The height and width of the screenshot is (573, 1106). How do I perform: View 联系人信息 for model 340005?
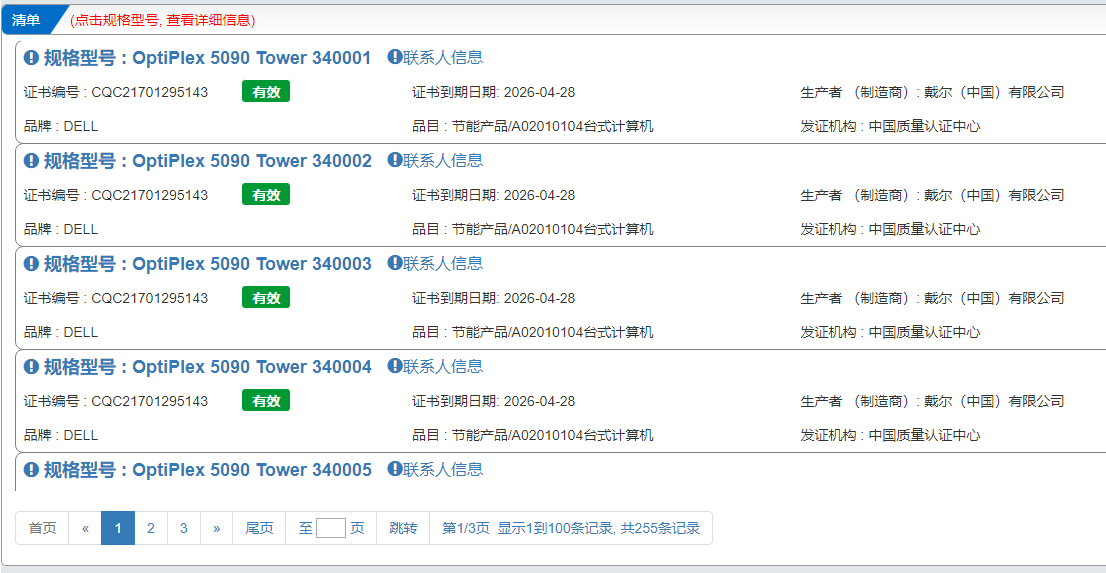click(x=443, y=470)
